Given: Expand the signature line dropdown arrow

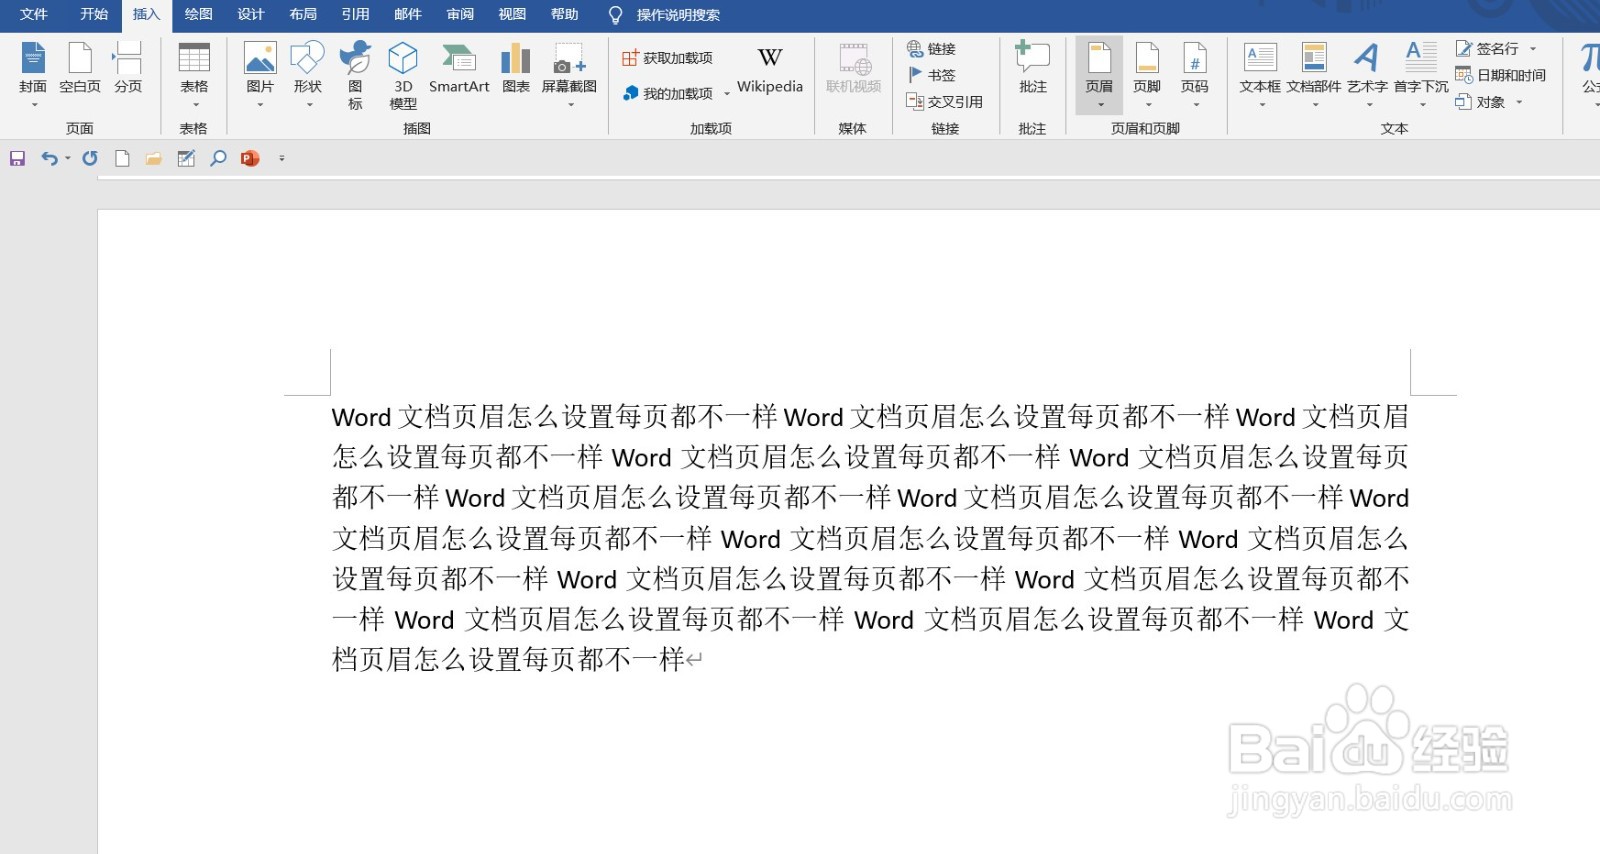Looking at the screenshot, I should pyautogui.click(x=1533, y=49).
